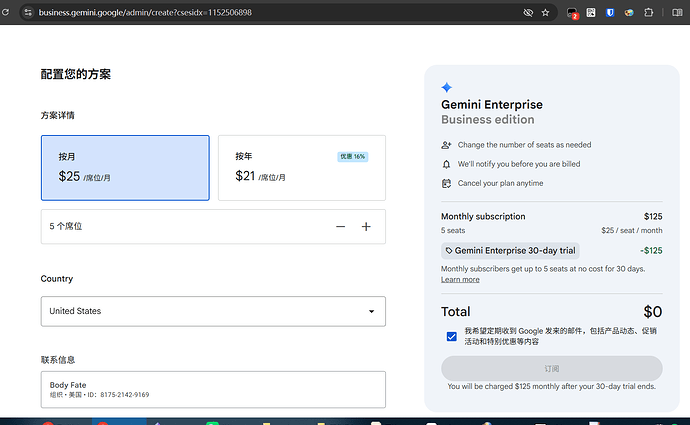Click the Monthly subscription $125 amount
Image resolution: width=690 pixels, height=425 pixels.
(653, 216)
